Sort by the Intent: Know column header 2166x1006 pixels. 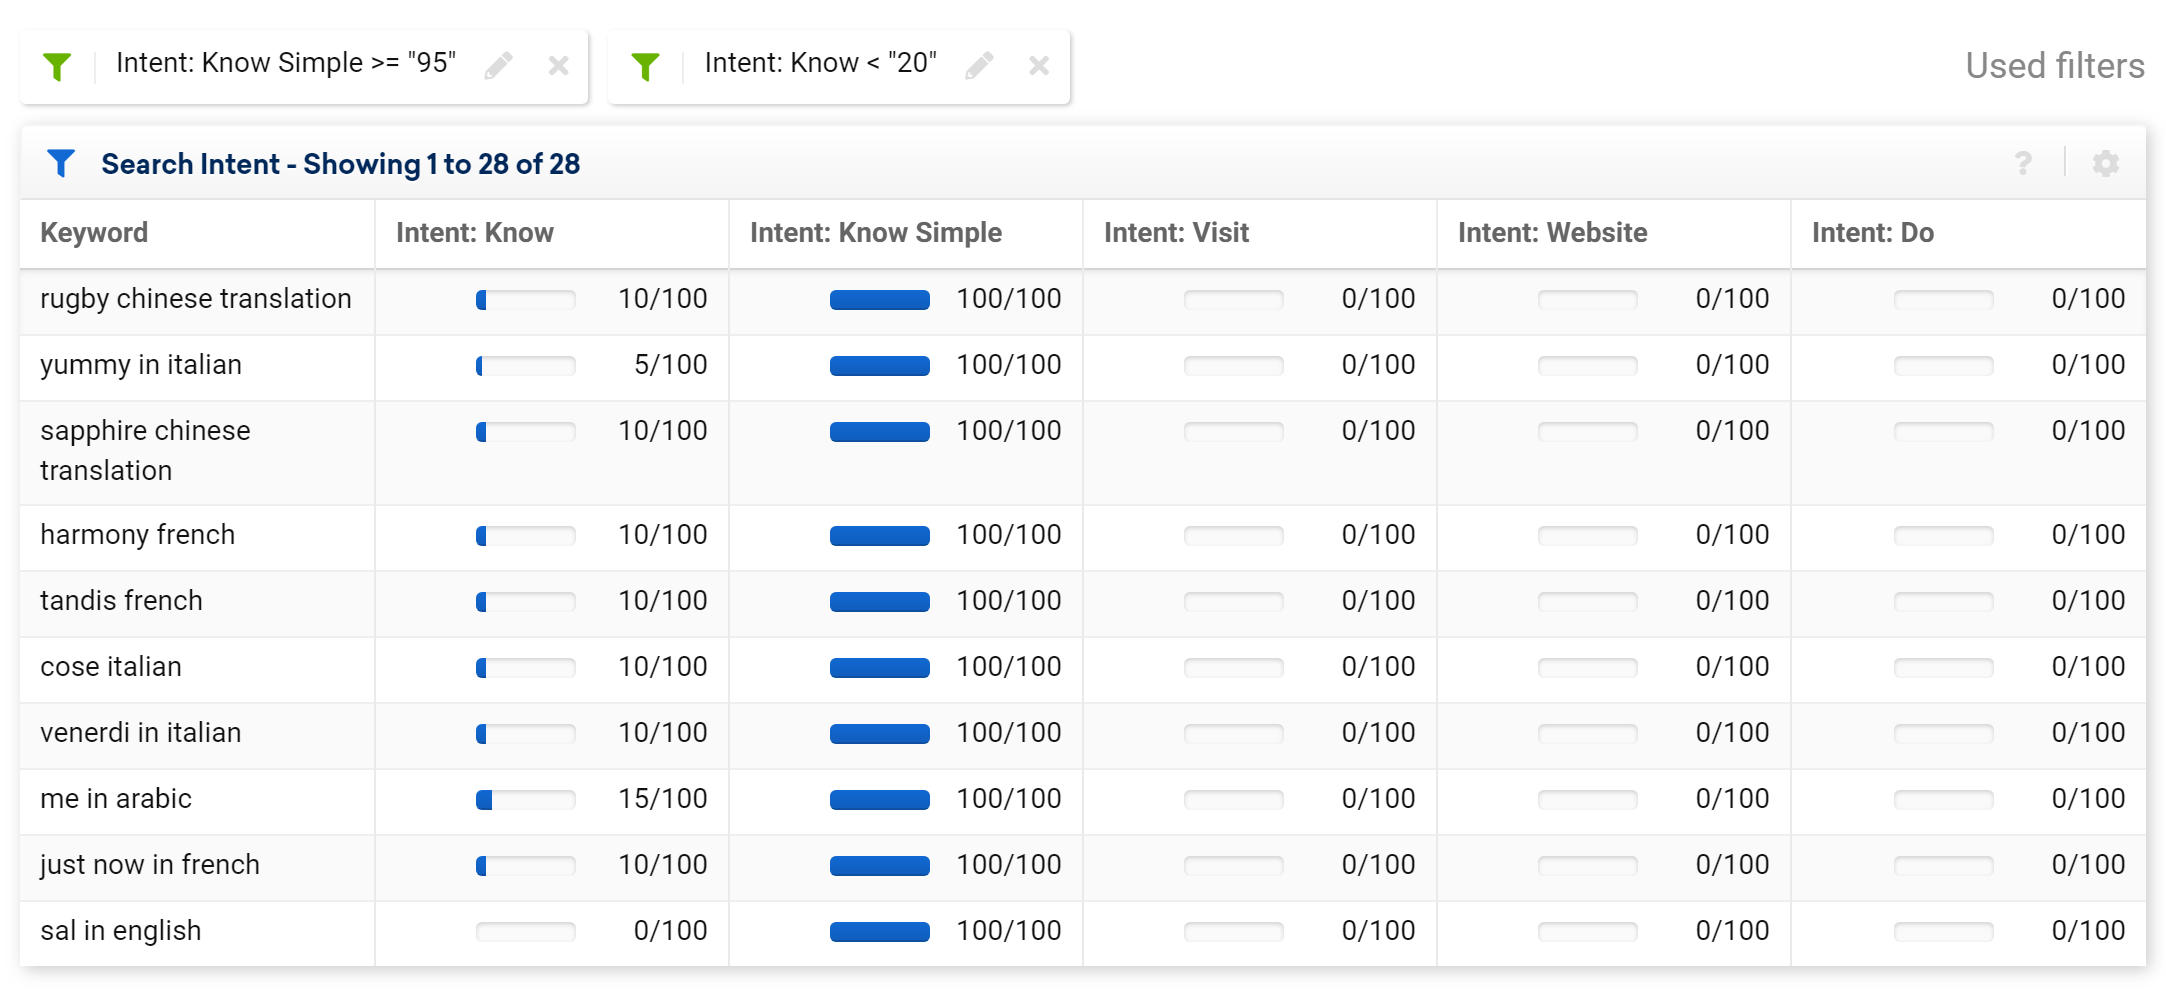[475, 233]
